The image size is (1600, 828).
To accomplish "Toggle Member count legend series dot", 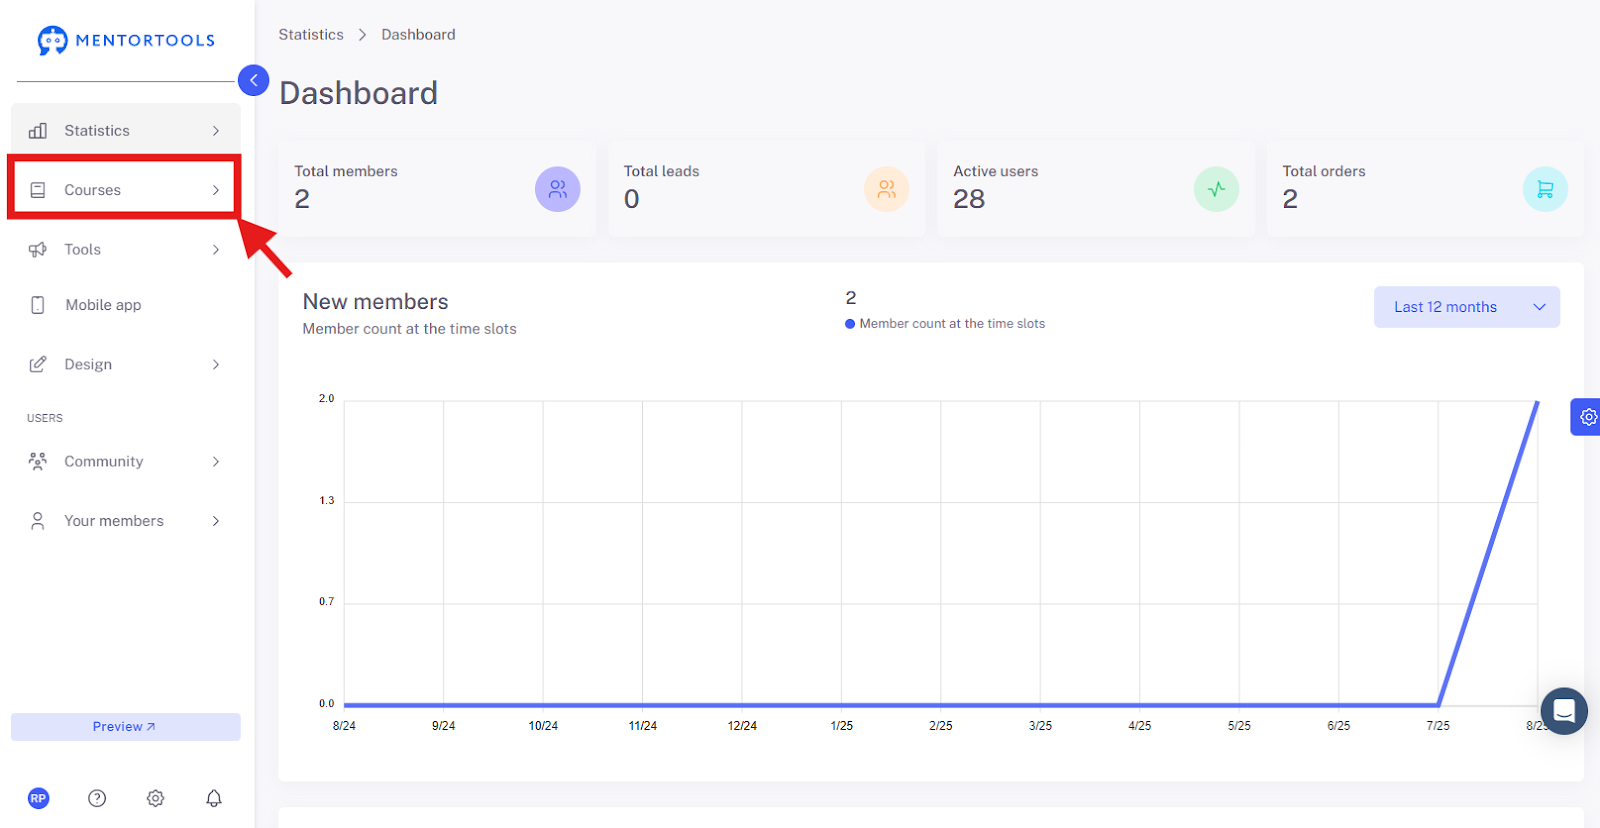I will tap(850, 324).
